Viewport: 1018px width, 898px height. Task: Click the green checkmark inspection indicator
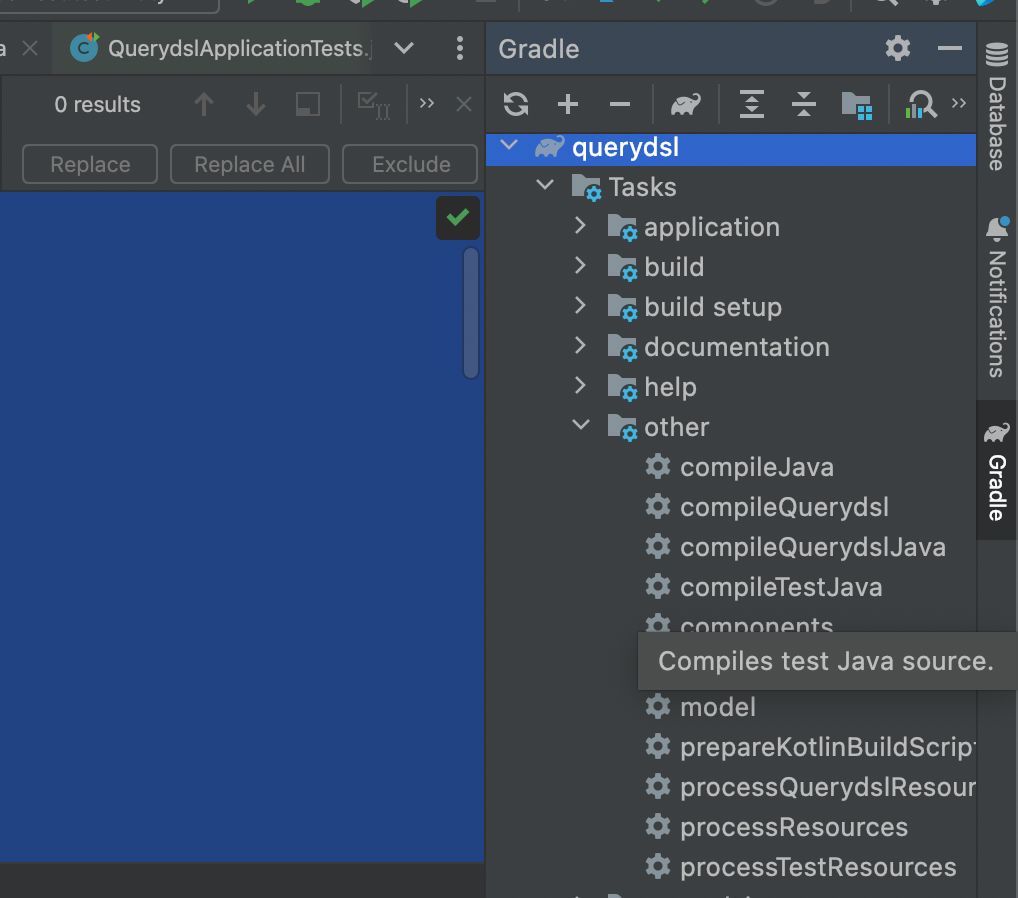tap(458, 218)
